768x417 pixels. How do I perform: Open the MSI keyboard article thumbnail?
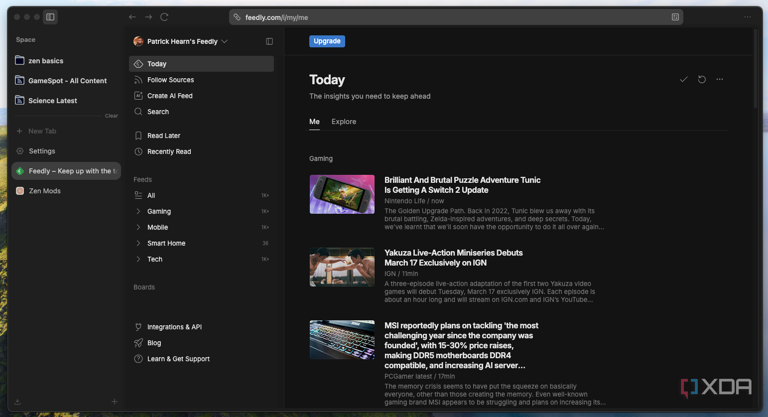coord(342,340)
